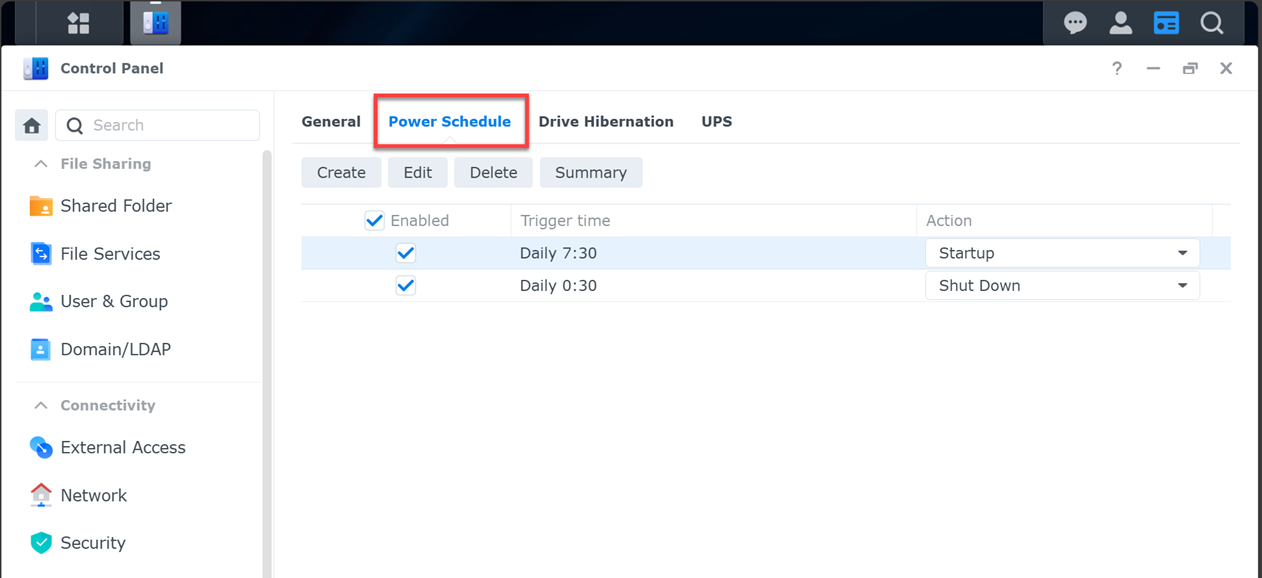Uncheck the Daily 7:30 schedule checkbox
The width and height of the screenshot is (1262, 578).
point(406,253)
